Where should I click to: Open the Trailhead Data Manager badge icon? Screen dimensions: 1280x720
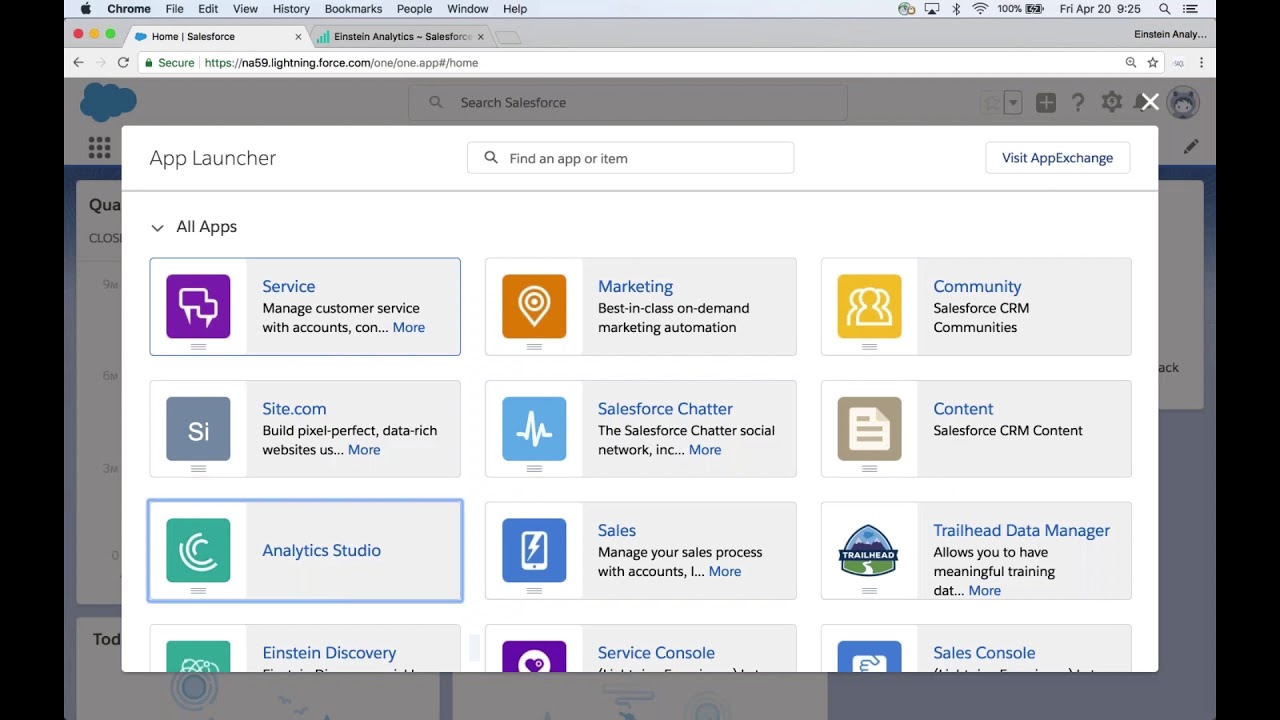869,550
